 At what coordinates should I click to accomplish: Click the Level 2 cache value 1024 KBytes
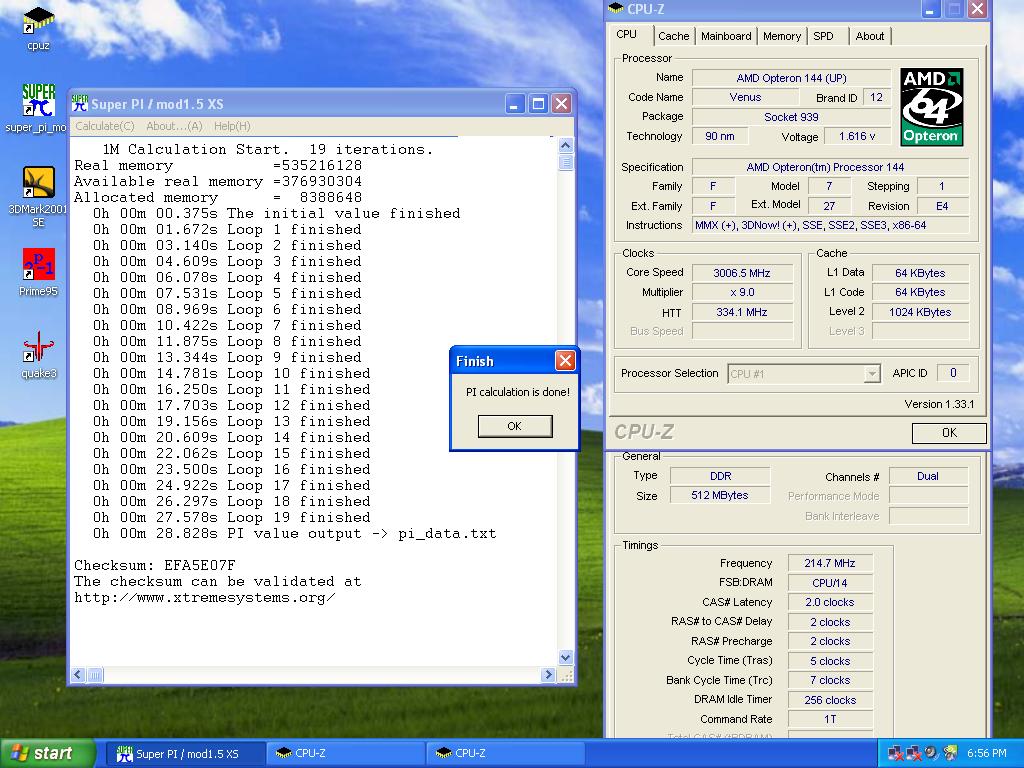[x=920, y=312]
